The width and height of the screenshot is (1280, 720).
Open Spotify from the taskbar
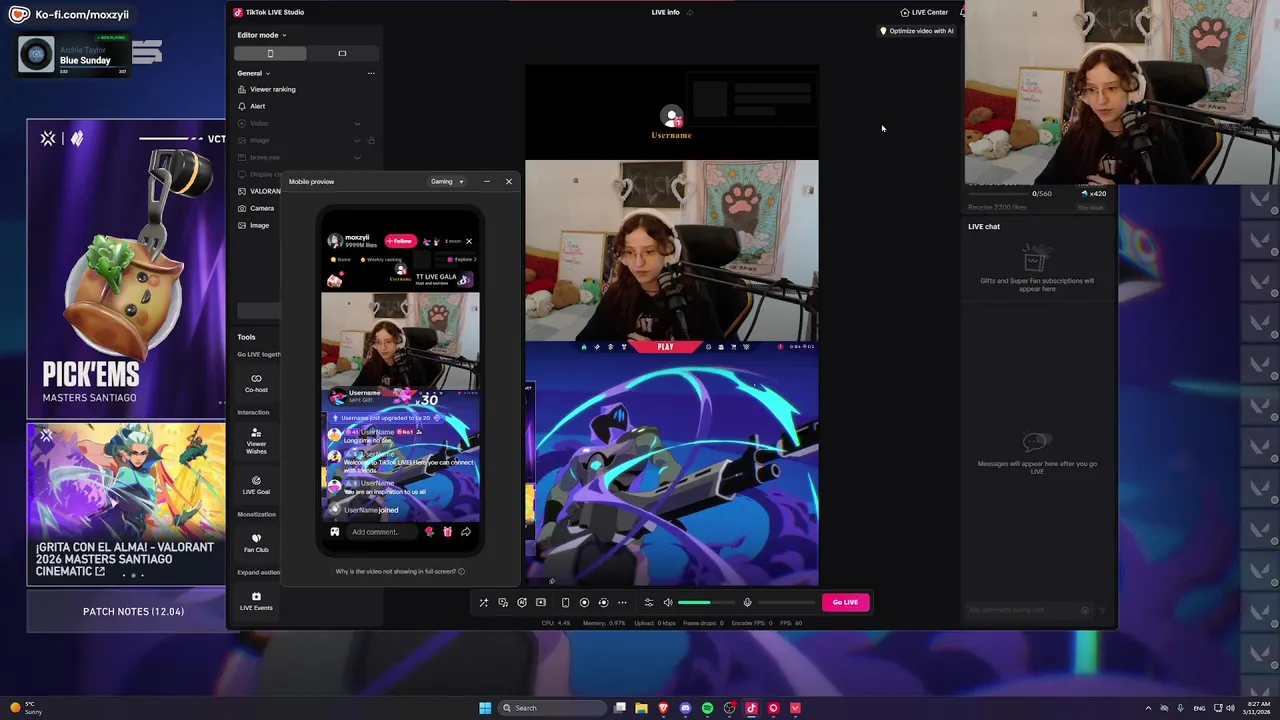[707, 708]
